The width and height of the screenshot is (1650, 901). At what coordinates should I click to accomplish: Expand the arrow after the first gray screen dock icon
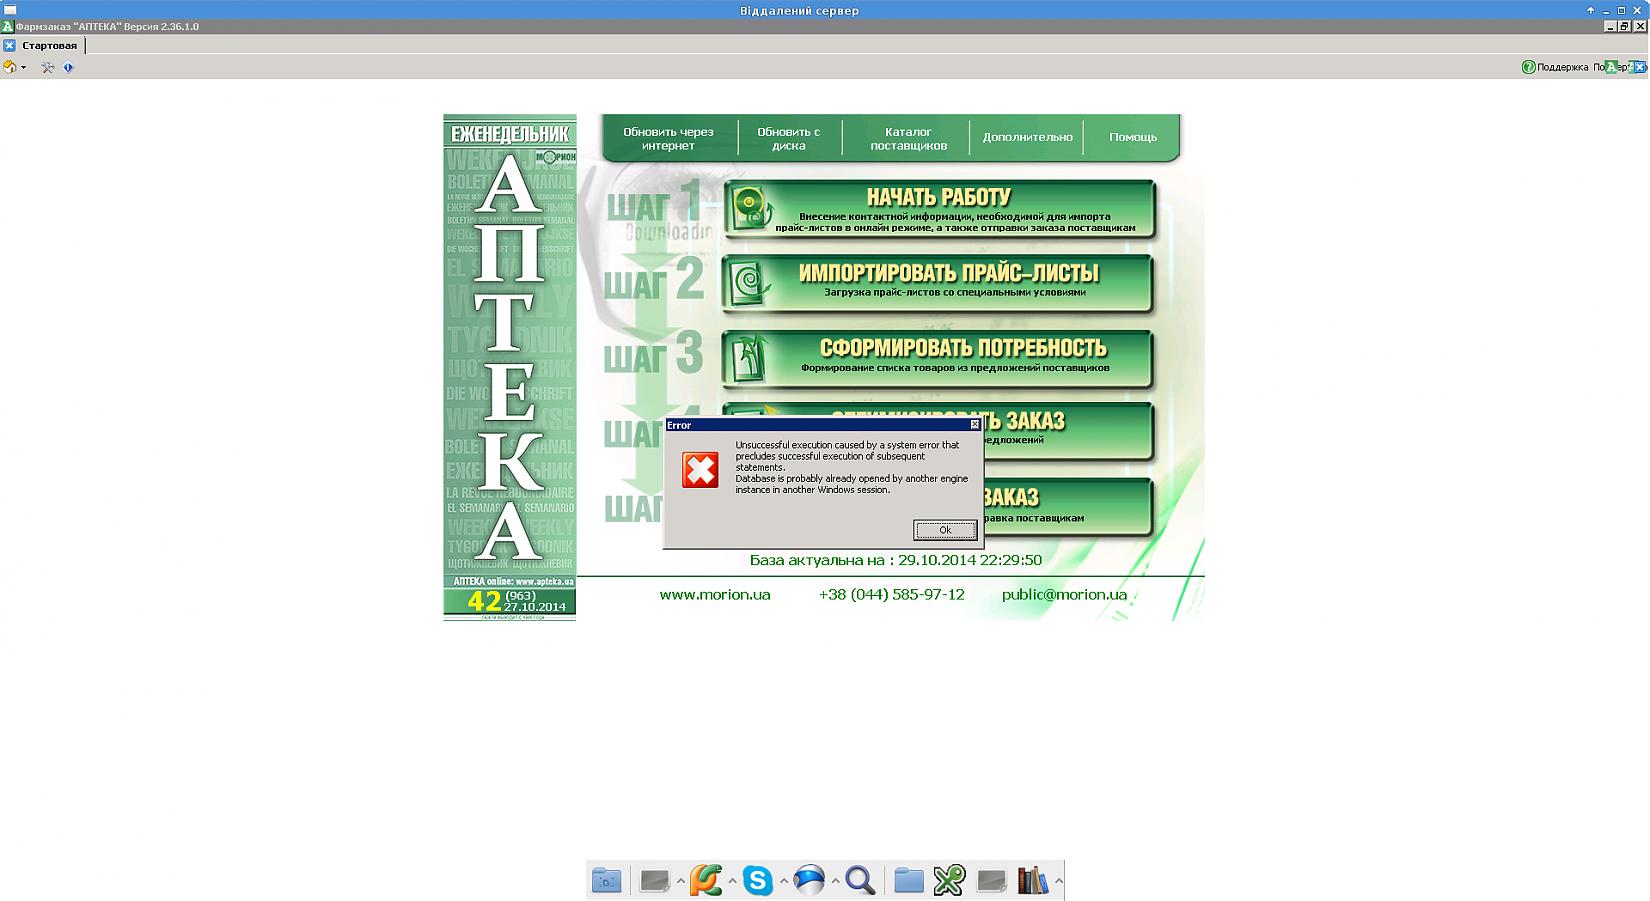[680, 881]
